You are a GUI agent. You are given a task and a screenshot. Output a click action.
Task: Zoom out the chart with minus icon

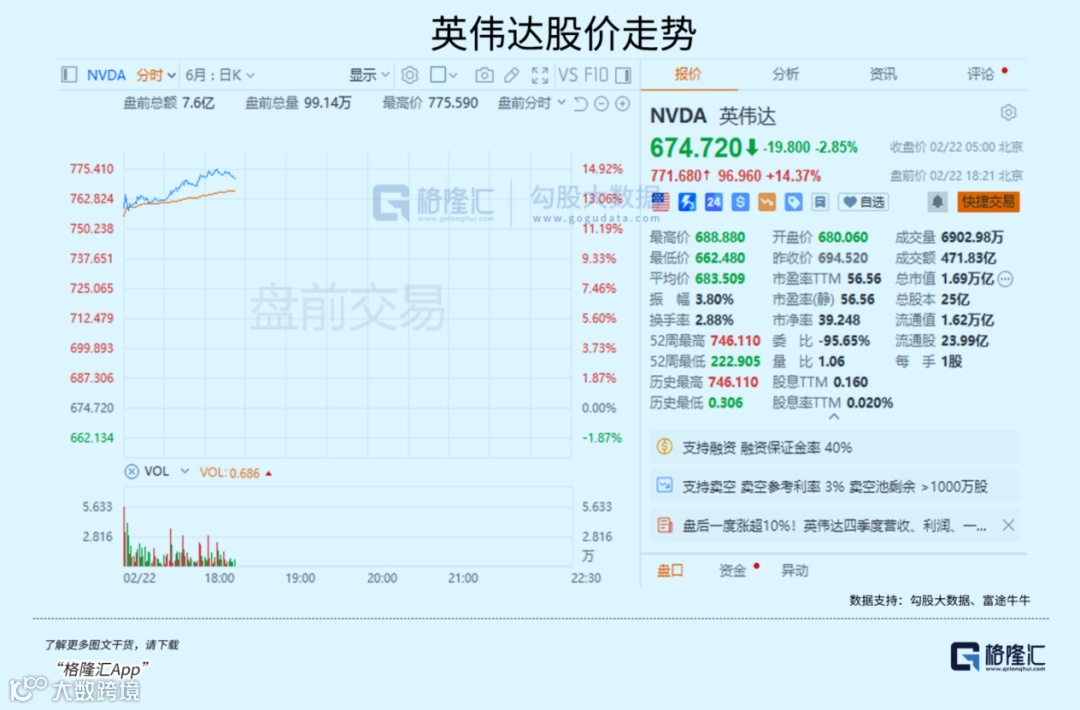601,103
